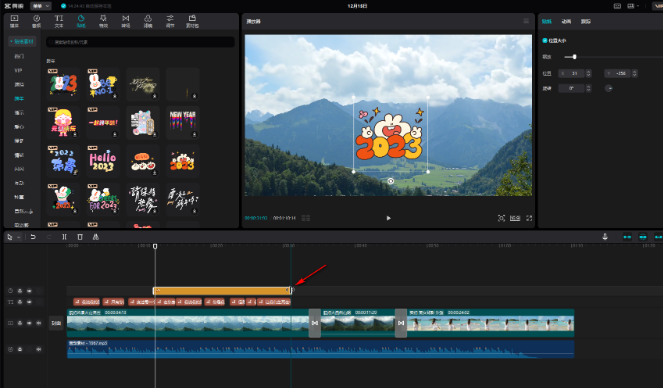Open the Effects (特效) panel tab
Screen dimensions: 663x388
click(103, 21)
